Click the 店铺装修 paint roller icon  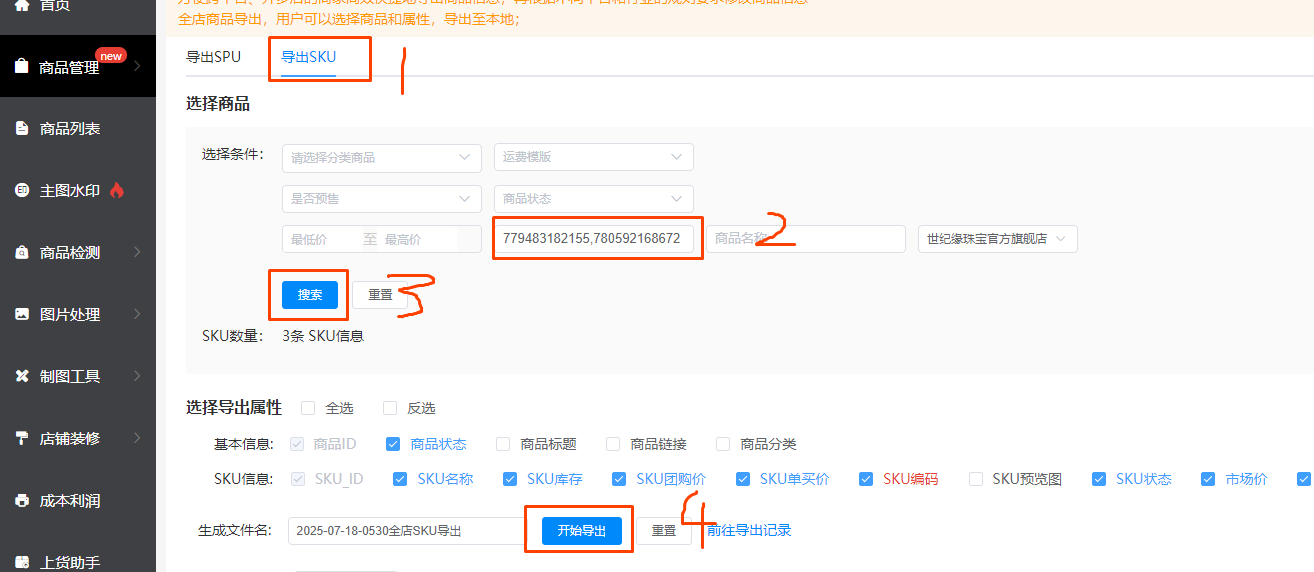click(22, 438)
